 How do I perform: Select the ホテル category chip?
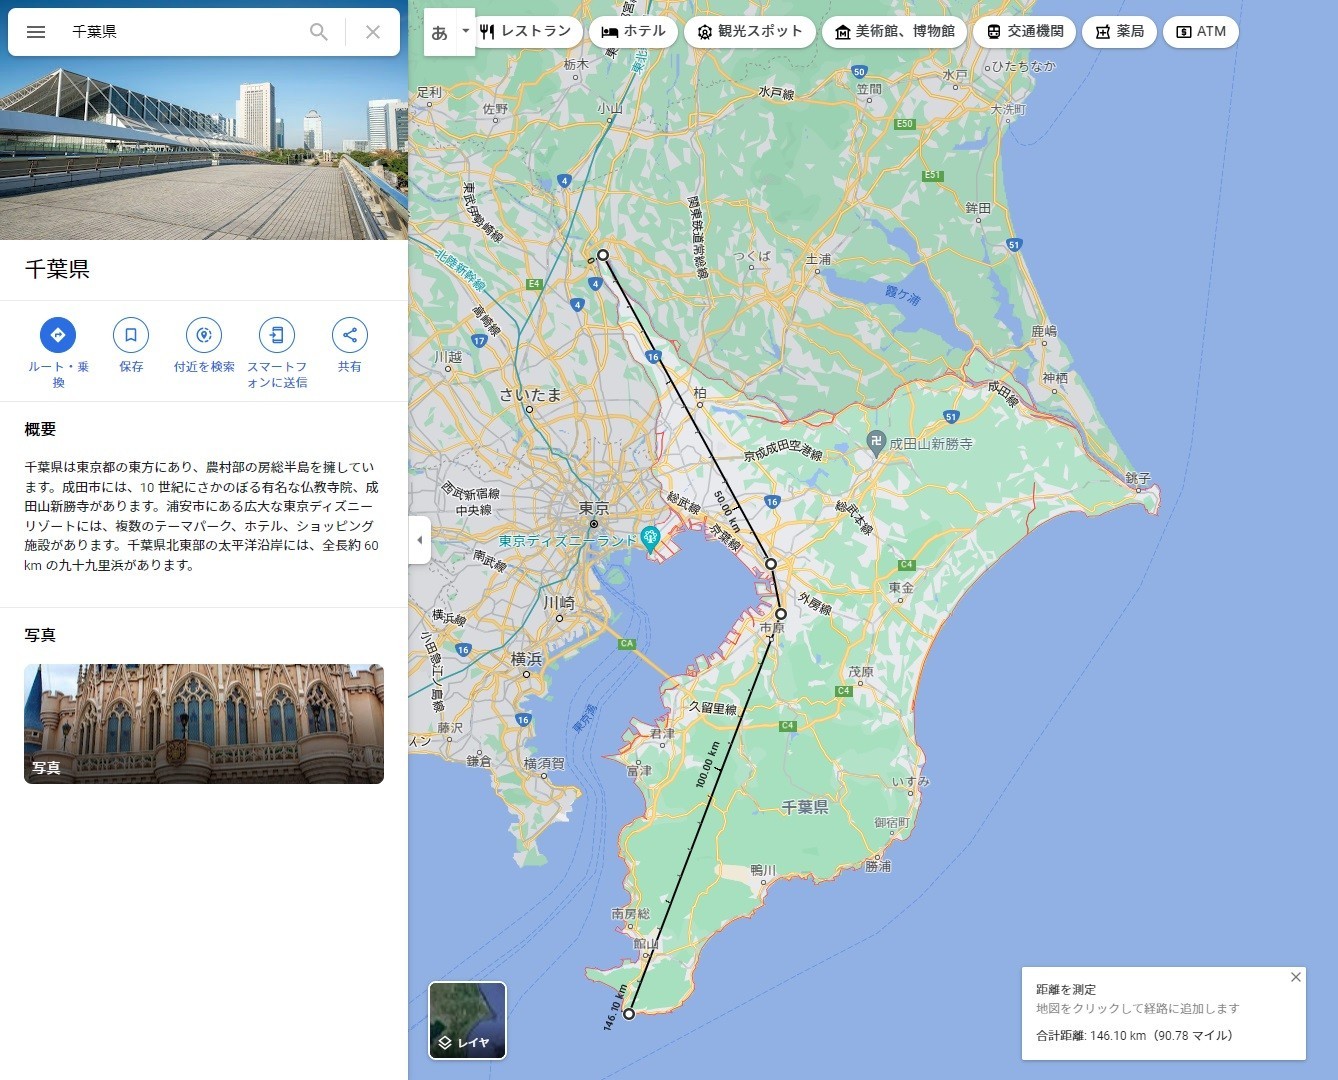pos(633,32)
